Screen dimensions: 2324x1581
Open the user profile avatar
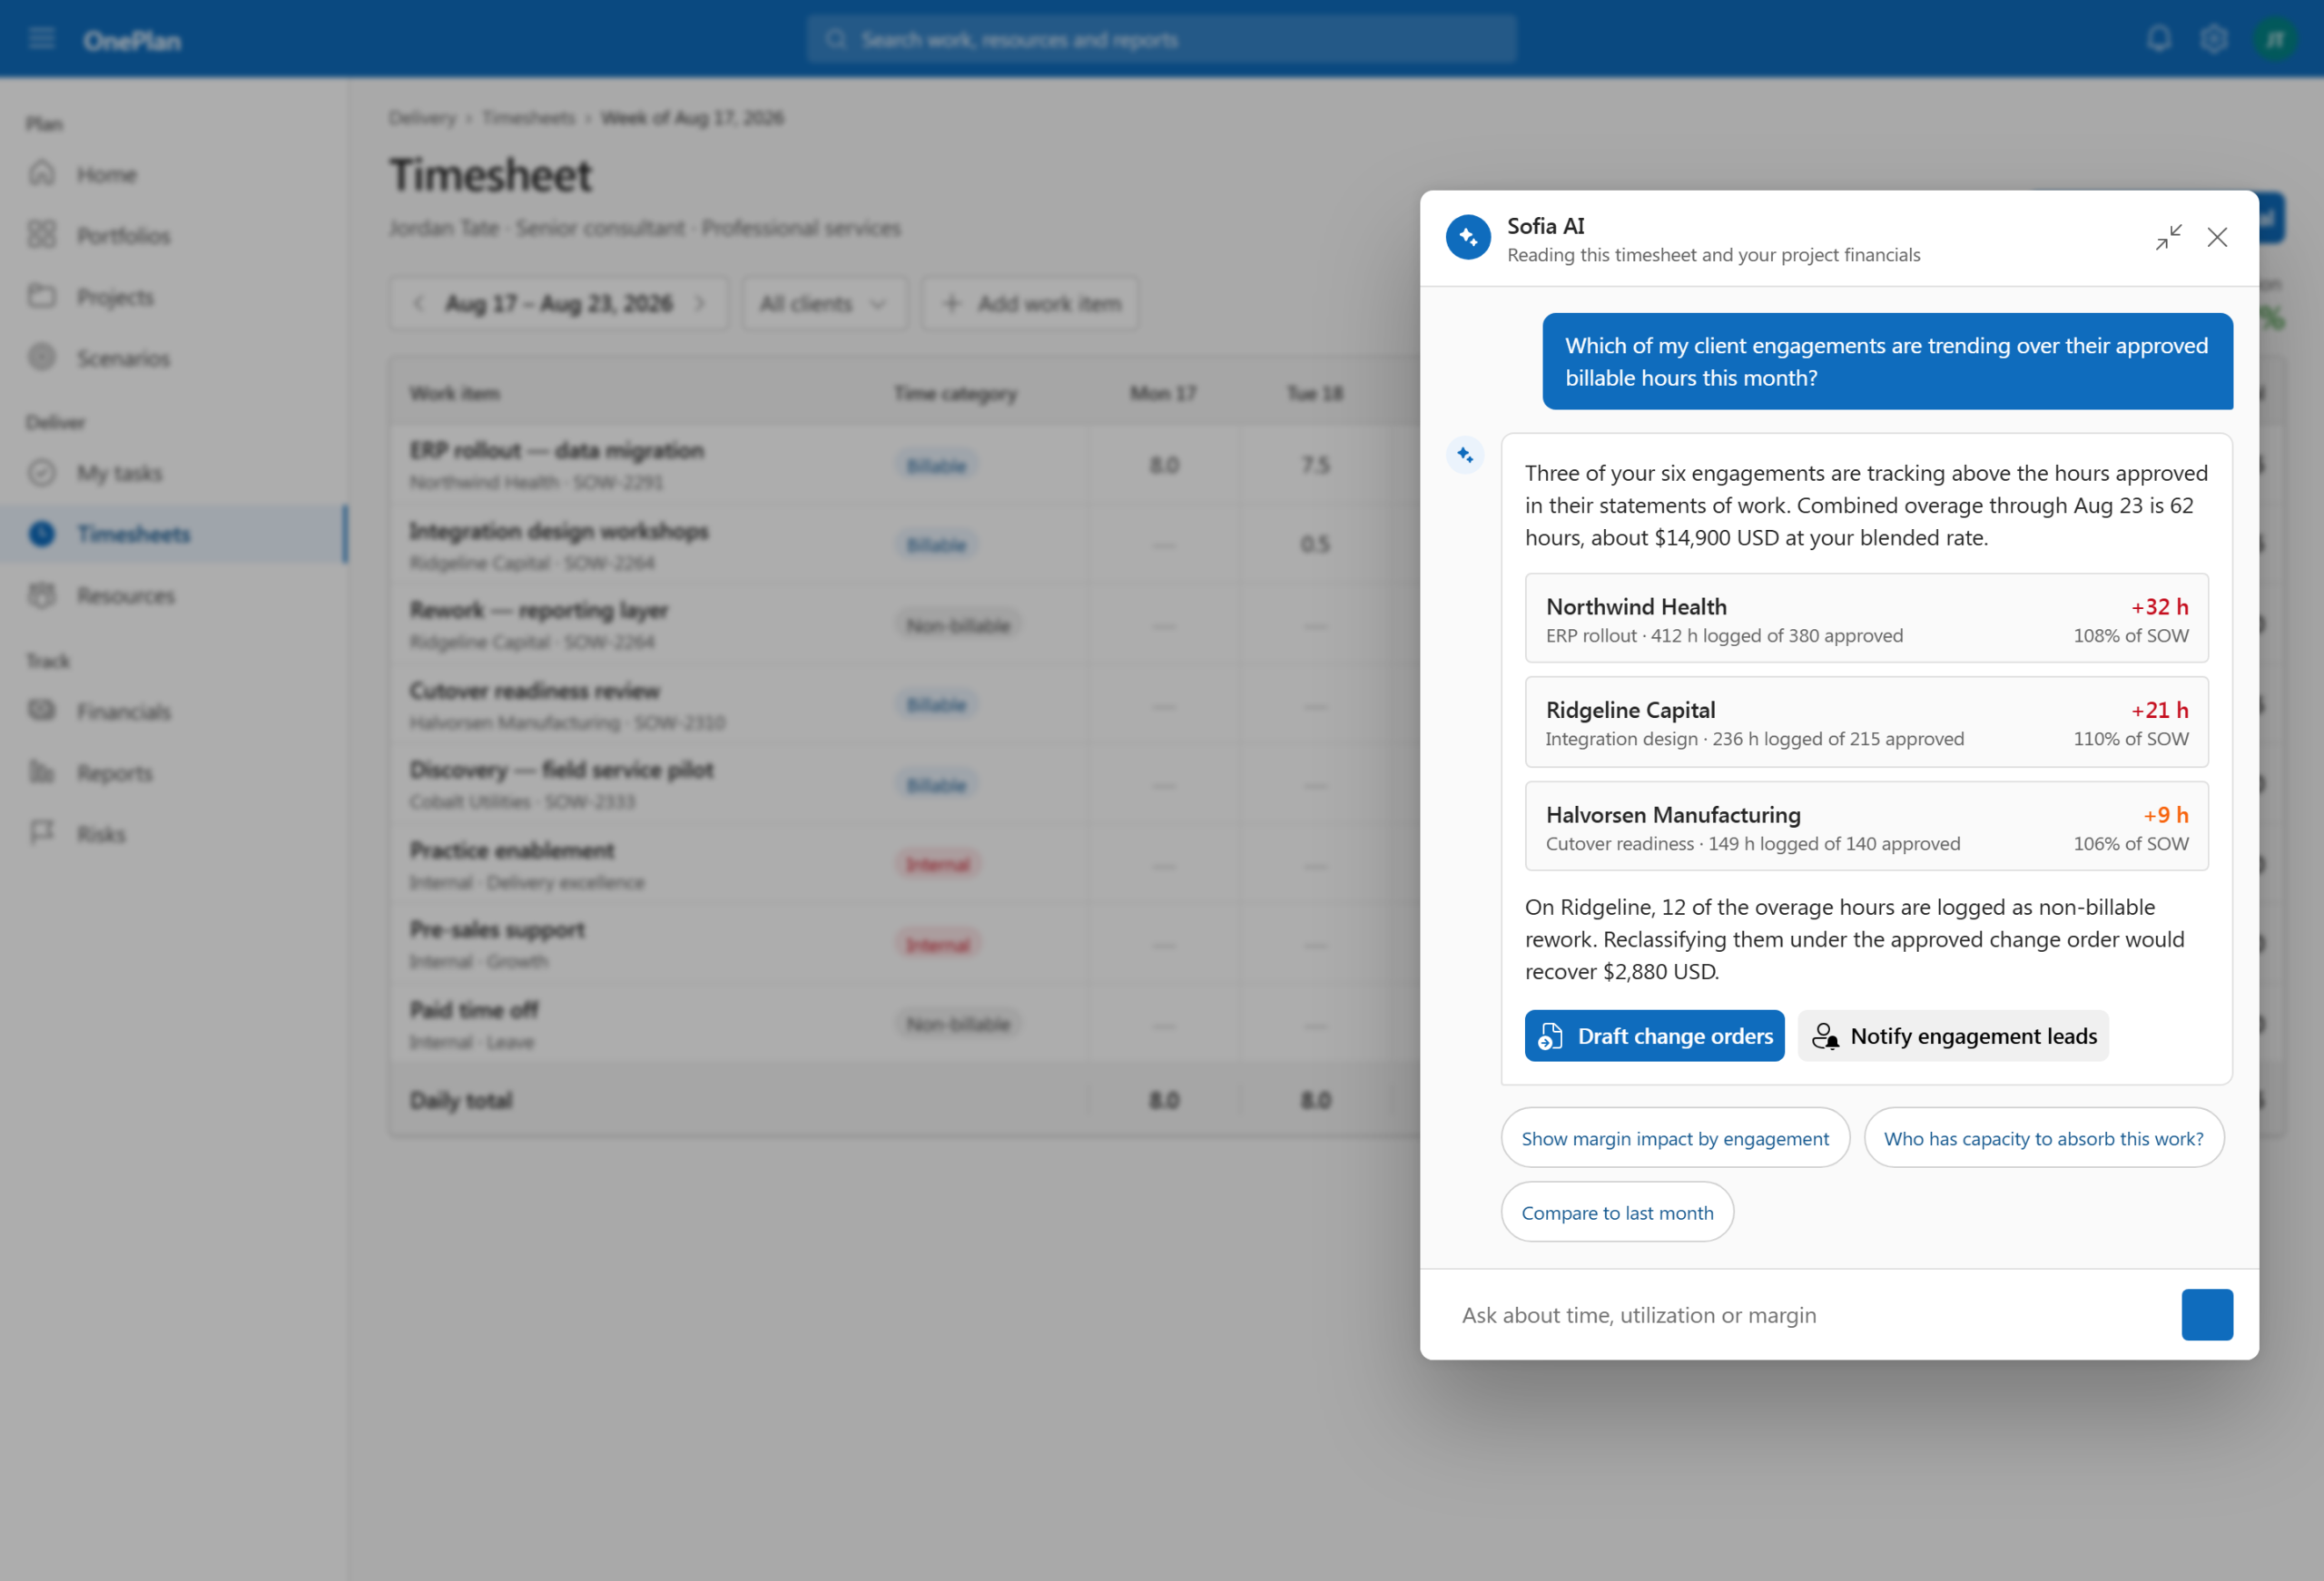tap(2275, 39)
